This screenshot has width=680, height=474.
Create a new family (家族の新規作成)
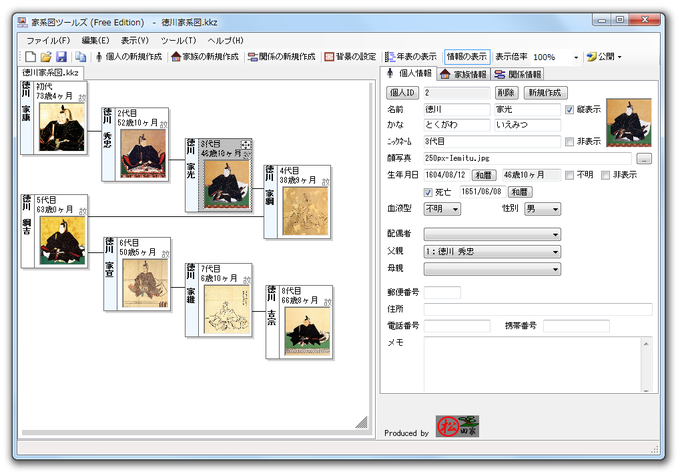coord(205,57)
